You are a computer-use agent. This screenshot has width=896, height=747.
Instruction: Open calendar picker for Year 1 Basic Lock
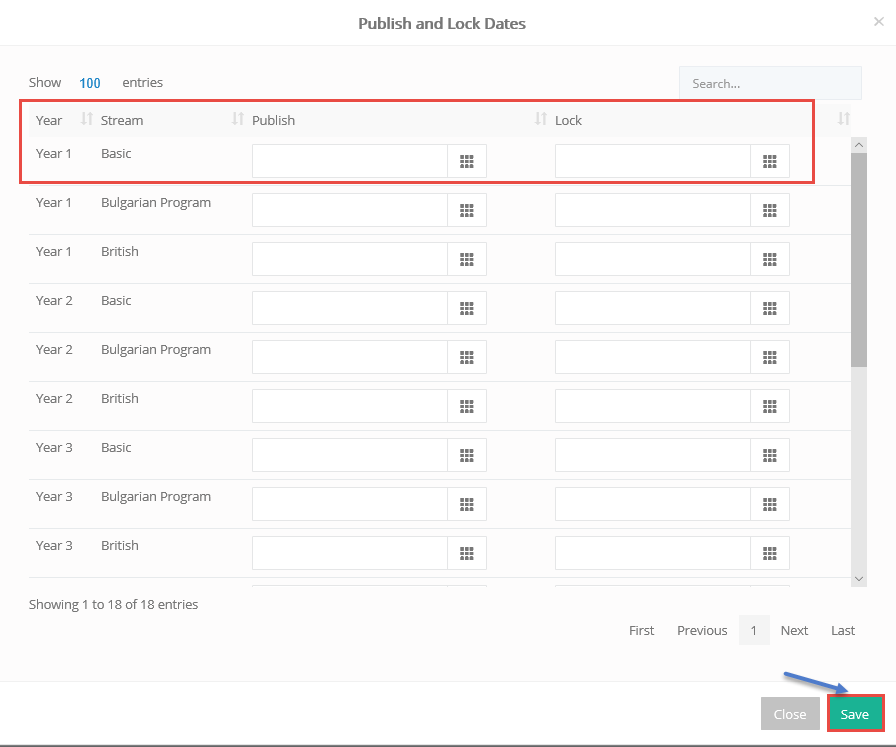[x=770, y=161]
